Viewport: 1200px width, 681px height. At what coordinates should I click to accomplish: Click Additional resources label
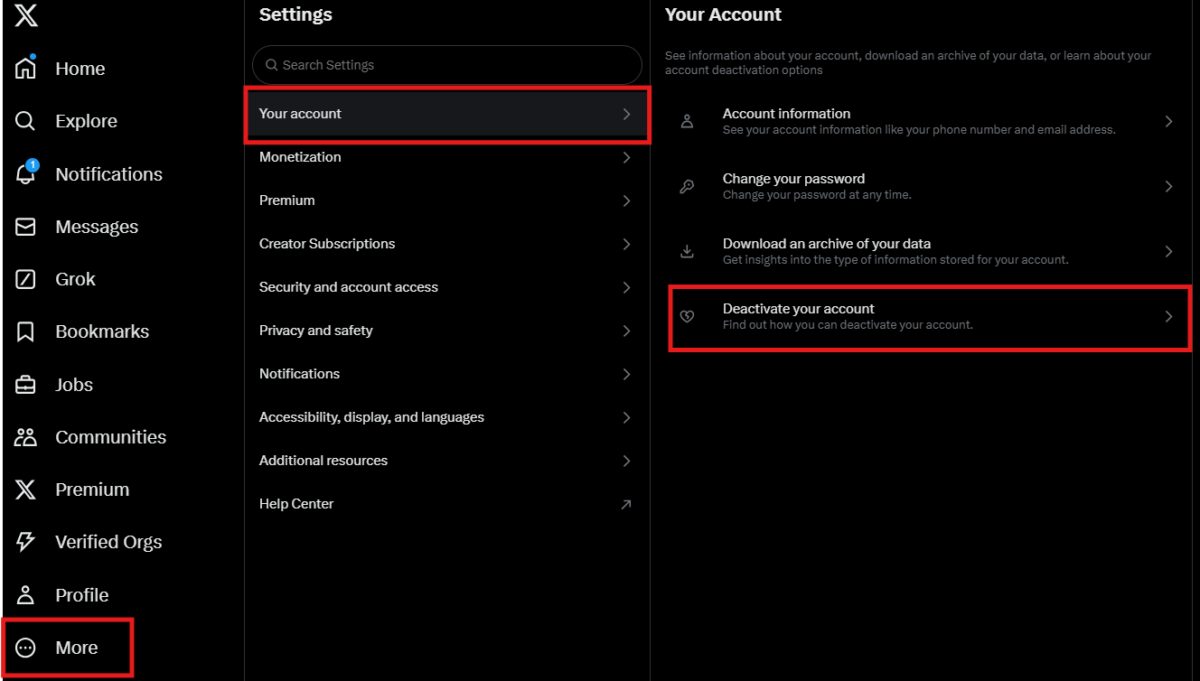(x=323, y=461)
